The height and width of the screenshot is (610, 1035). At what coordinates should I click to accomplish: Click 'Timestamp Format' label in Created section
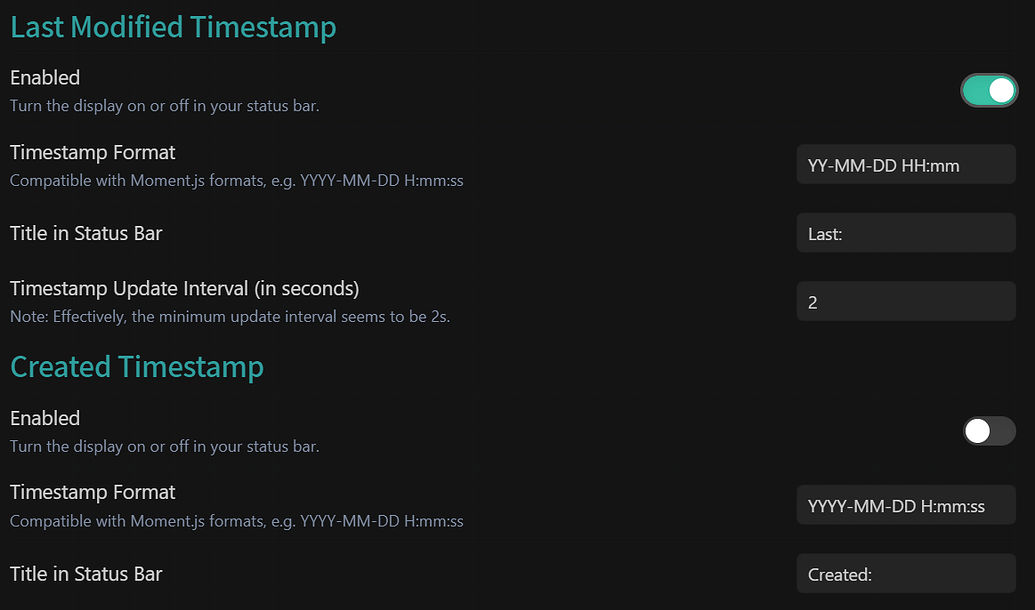click(92, 493)
